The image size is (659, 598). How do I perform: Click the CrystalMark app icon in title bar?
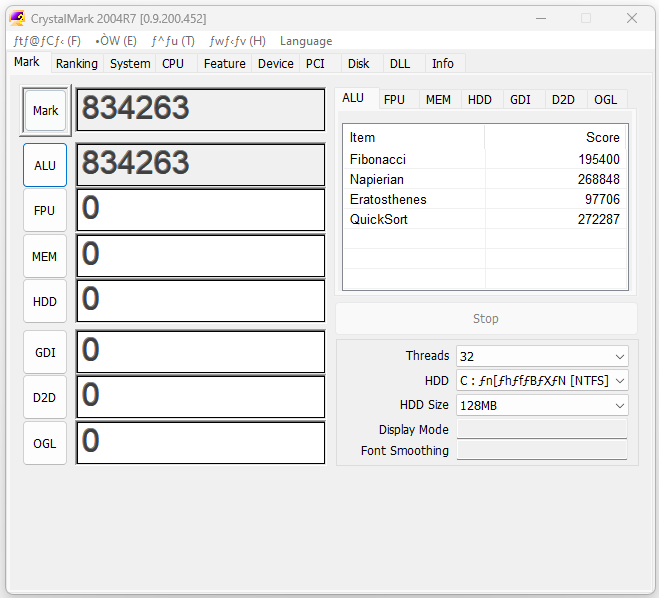(17, 18)
